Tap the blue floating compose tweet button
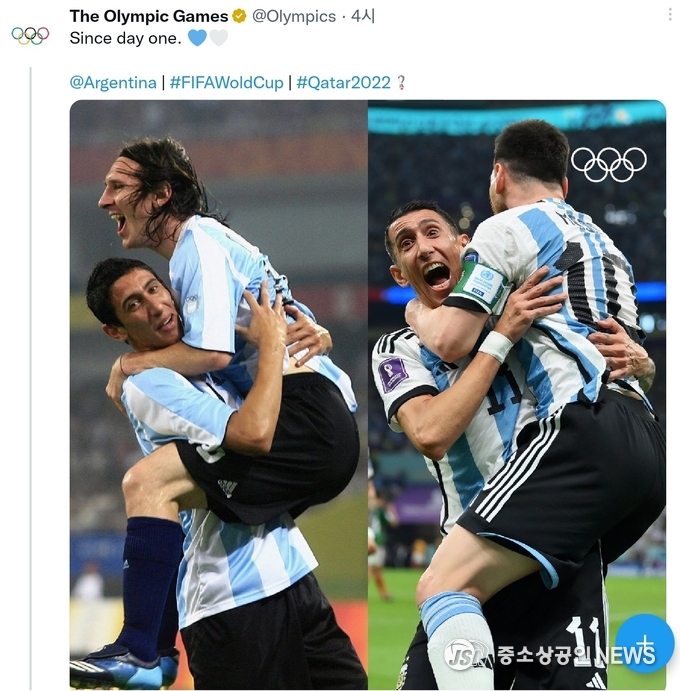This screenshot has height=691, width=680. point(645,643)
